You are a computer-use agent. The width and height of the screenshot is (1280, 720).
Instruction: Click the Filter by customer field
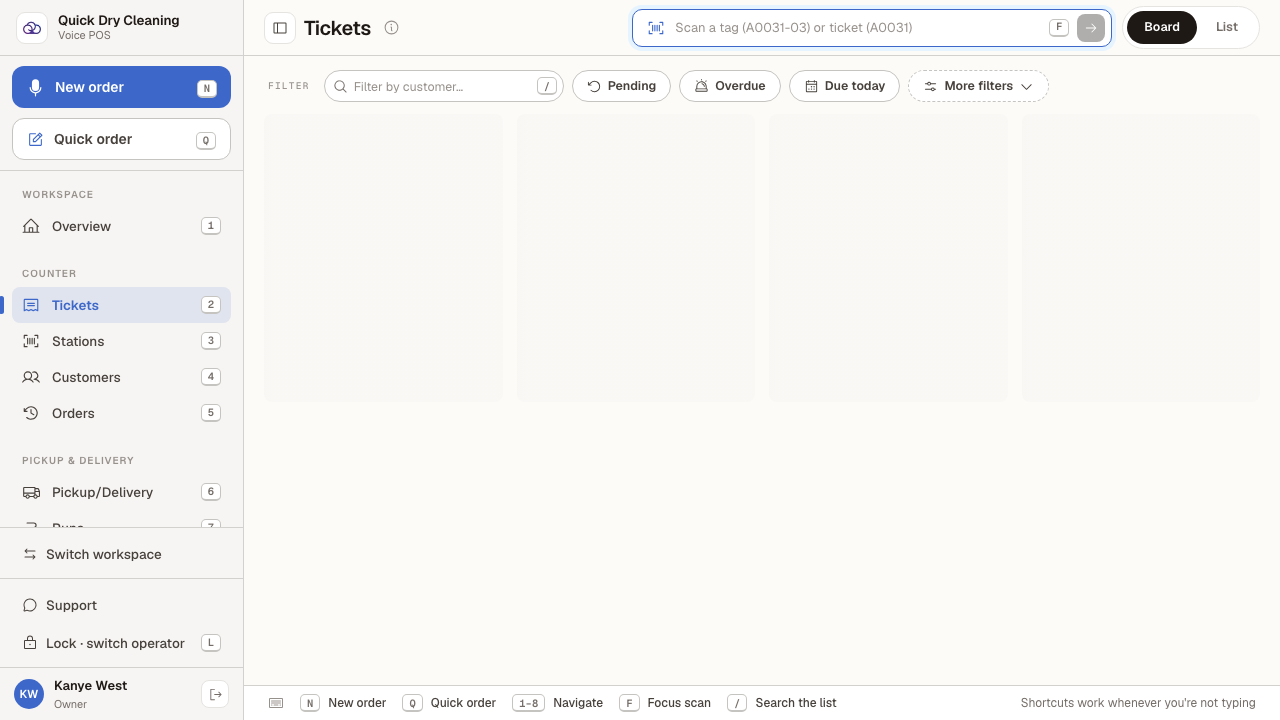(x=444, y=86)
